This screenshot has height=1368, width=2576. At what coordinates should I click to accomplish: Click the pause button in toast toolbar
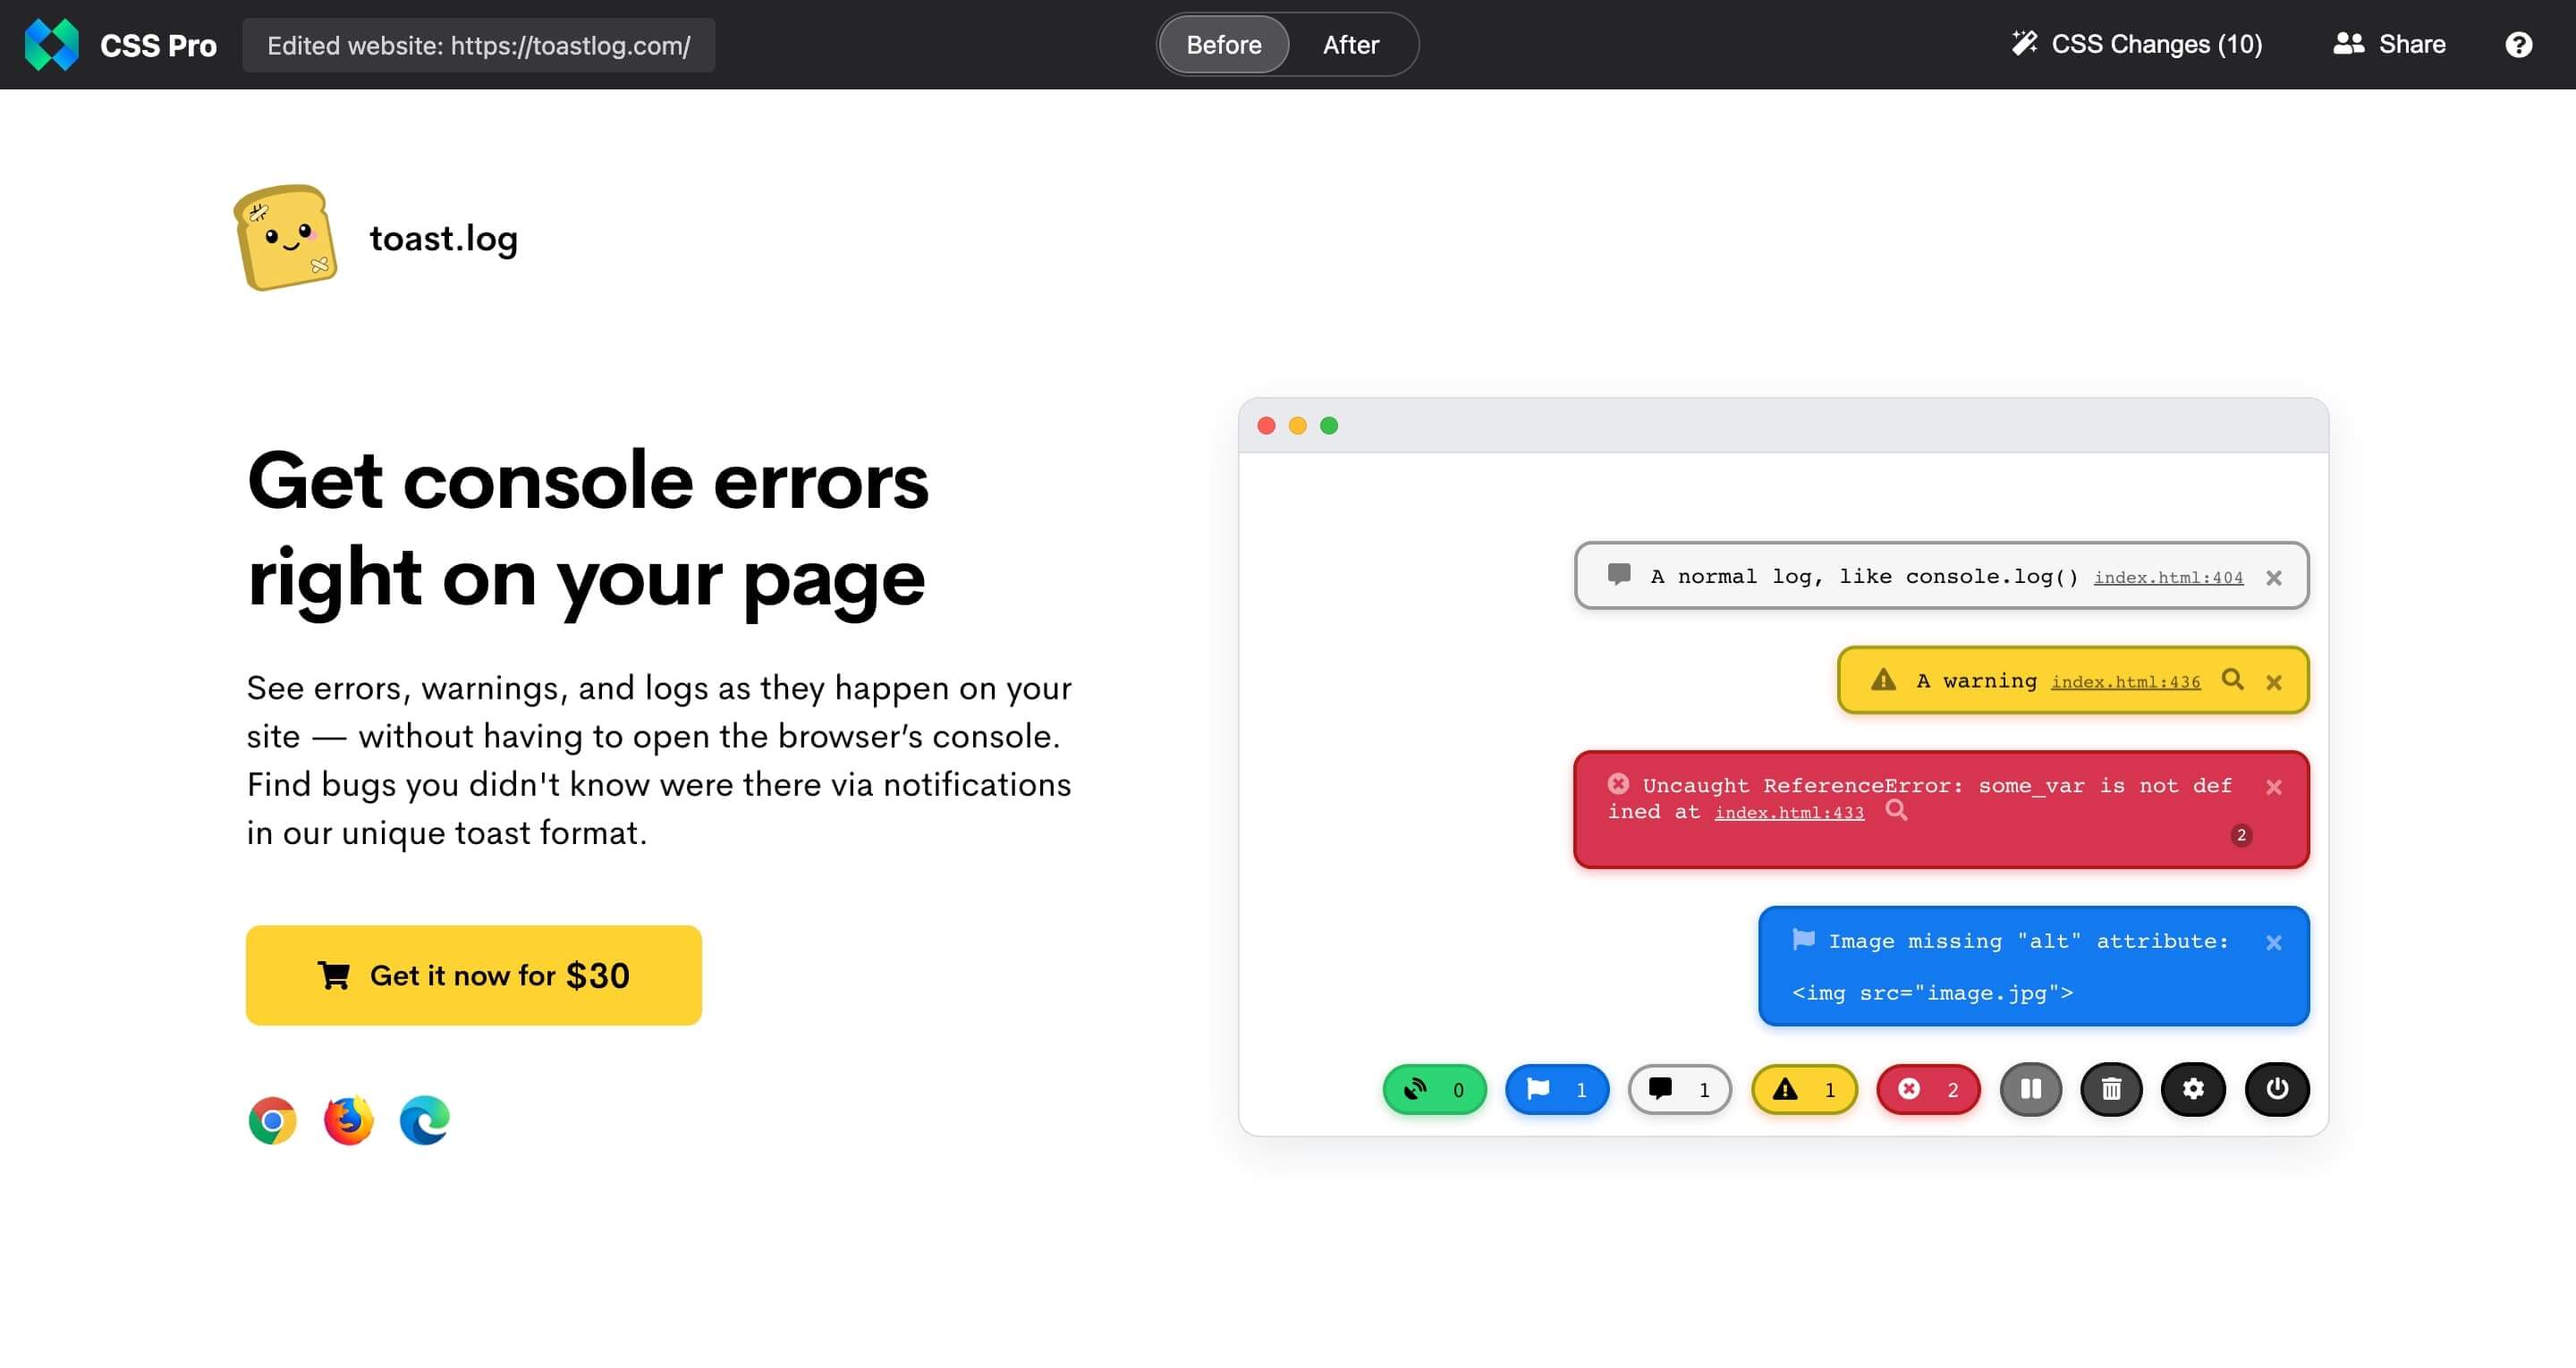[2030, 1089]
